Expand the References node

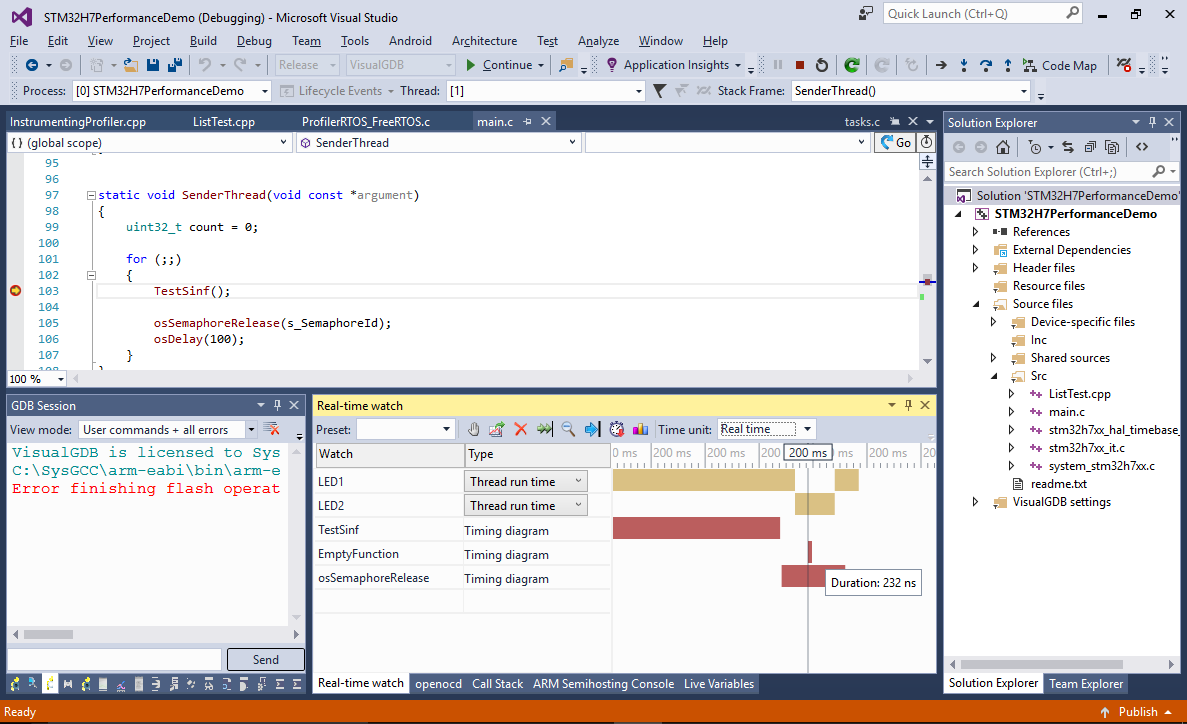pos(975,232)
